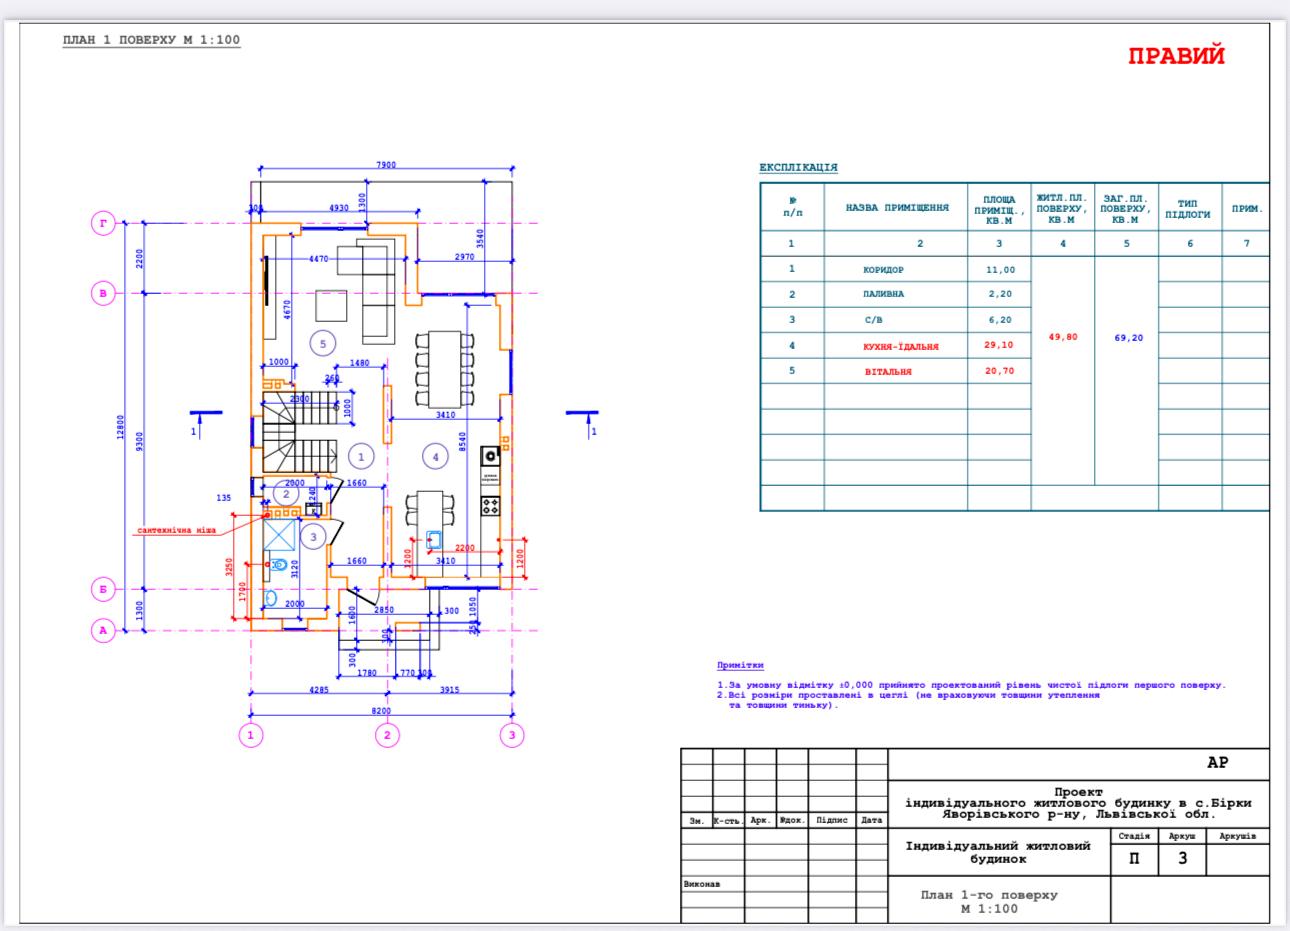
Task: Click the ЕКСПЛІКАЦІЯ table heading
Action: [x=798, y=168]
